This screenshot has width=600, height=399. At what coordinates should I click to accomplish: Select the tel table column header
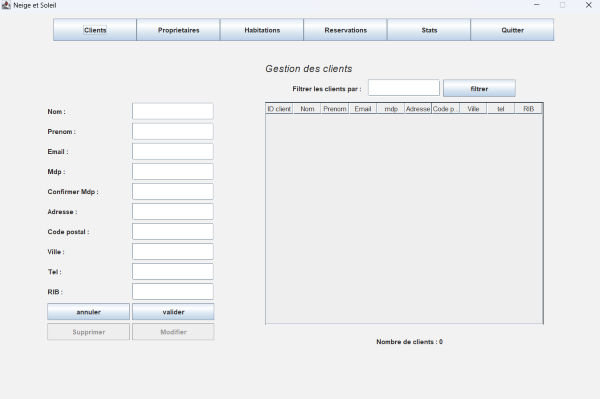coord(501,109)
